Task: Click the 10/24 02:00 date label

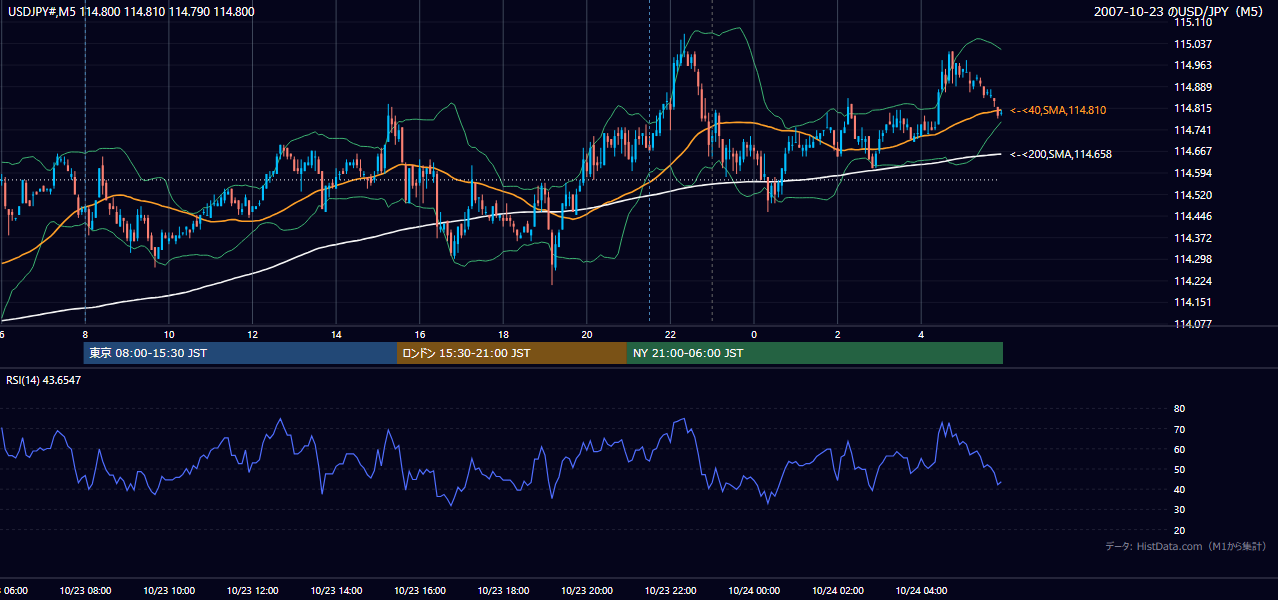Action: coord(838,591)
